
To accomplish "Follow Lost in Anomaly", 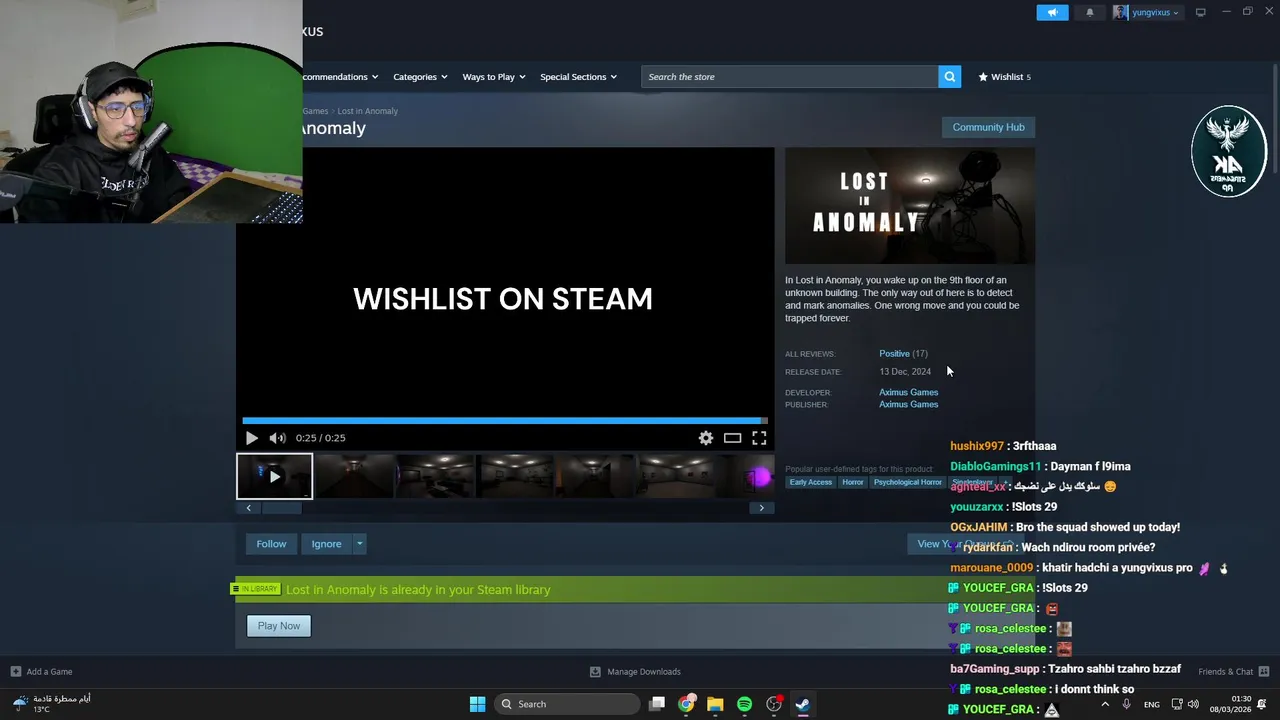I will (x=271, y=544).
